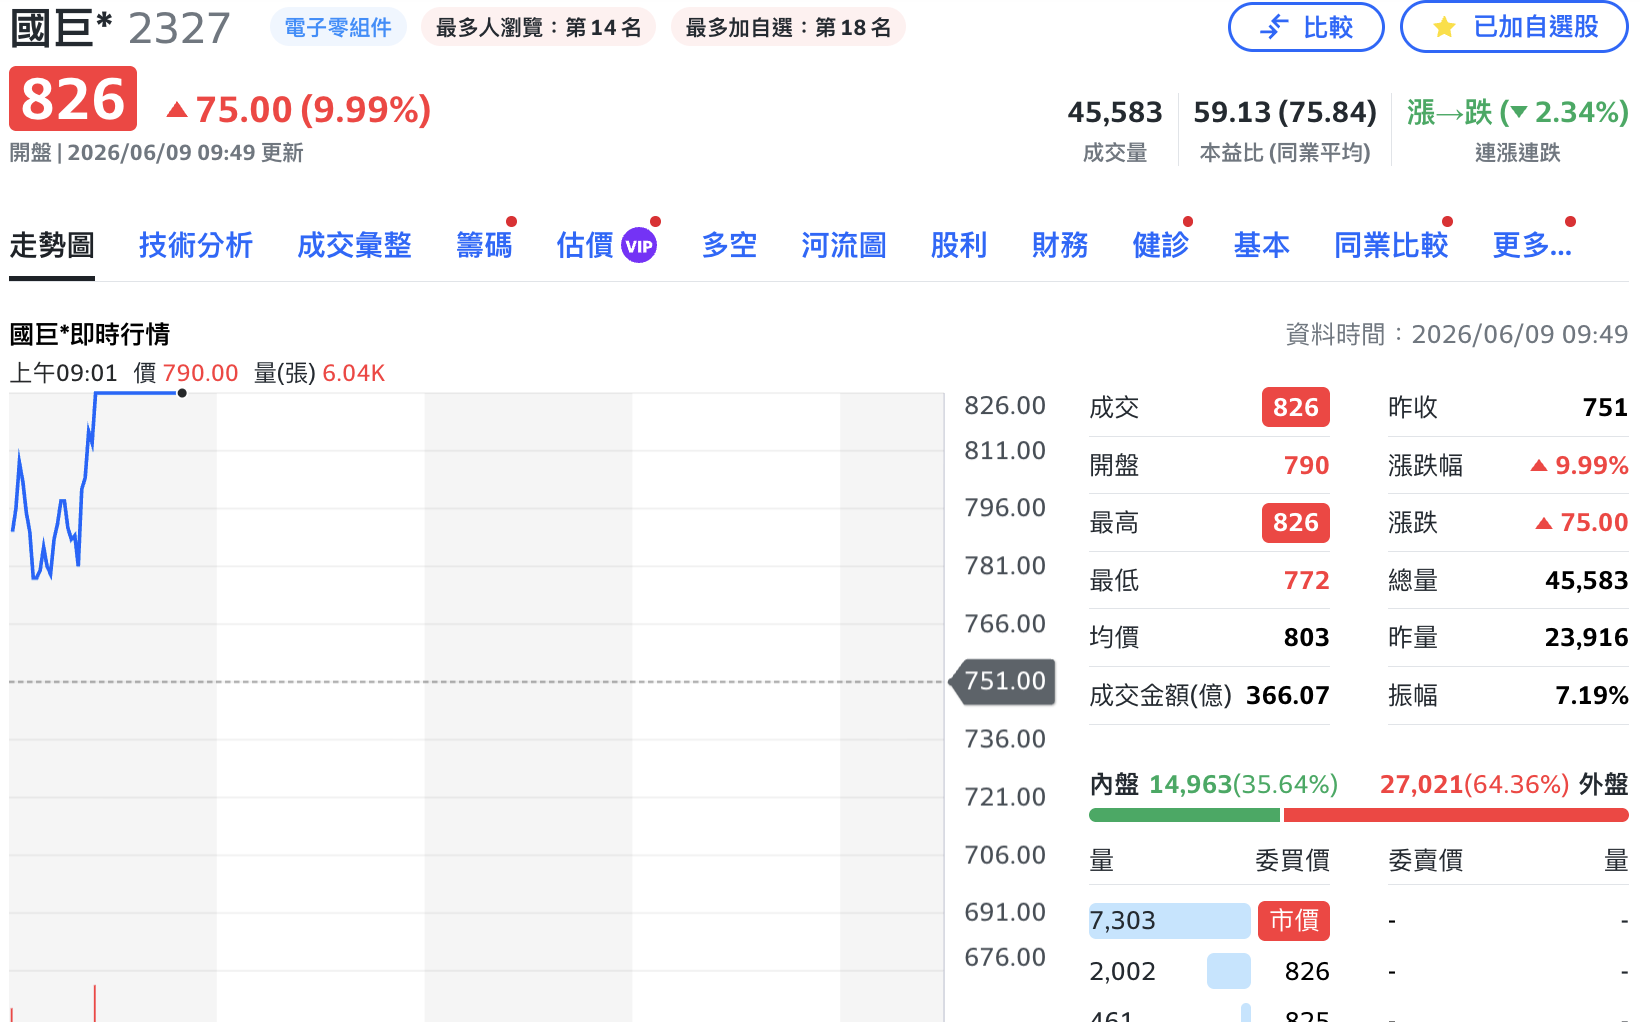Click the 國巨* stock name heading
Screen dimensions: 1640x1022
tap(60, 28)
